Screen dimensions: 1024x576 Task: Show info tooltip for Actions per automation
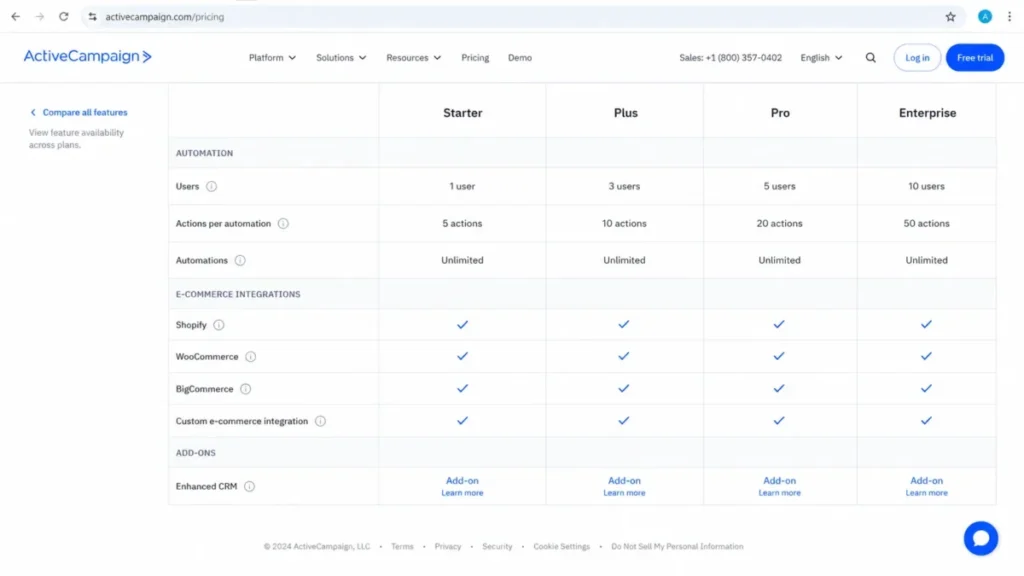[283, 224]
